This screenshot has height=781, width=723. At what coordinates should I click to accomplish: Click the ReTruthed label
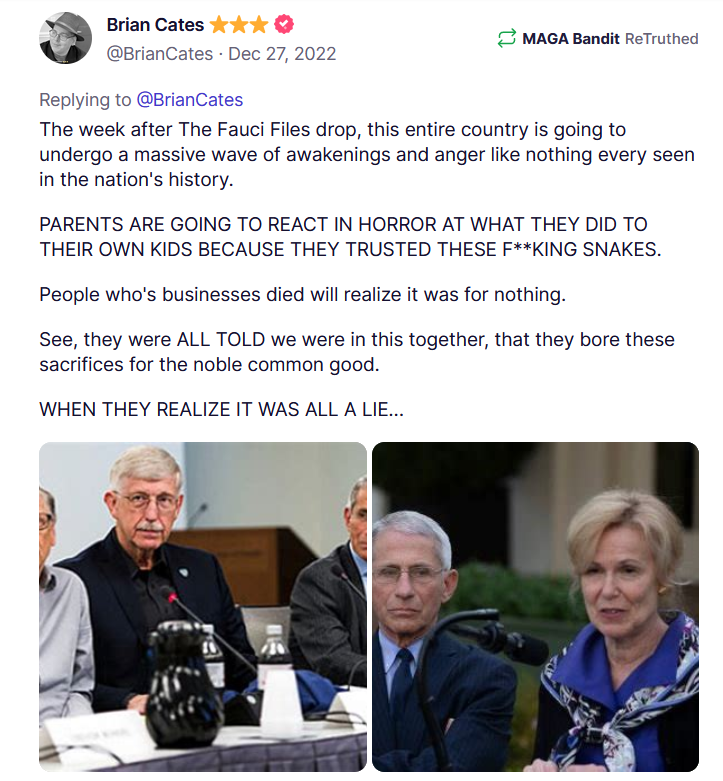pyautogui.click(x=661, y=39)
